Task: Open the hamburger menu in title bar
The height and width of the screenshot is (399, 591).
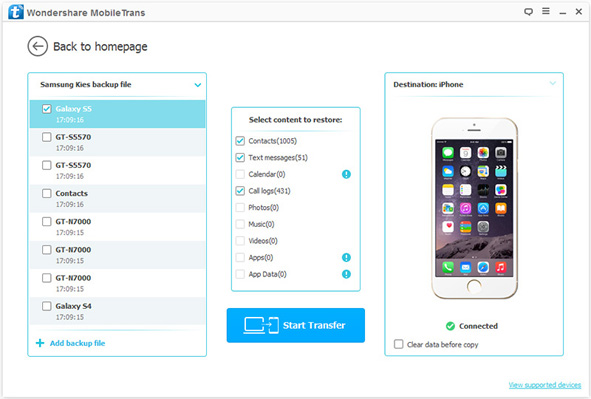Action: [x=546, y=11]
